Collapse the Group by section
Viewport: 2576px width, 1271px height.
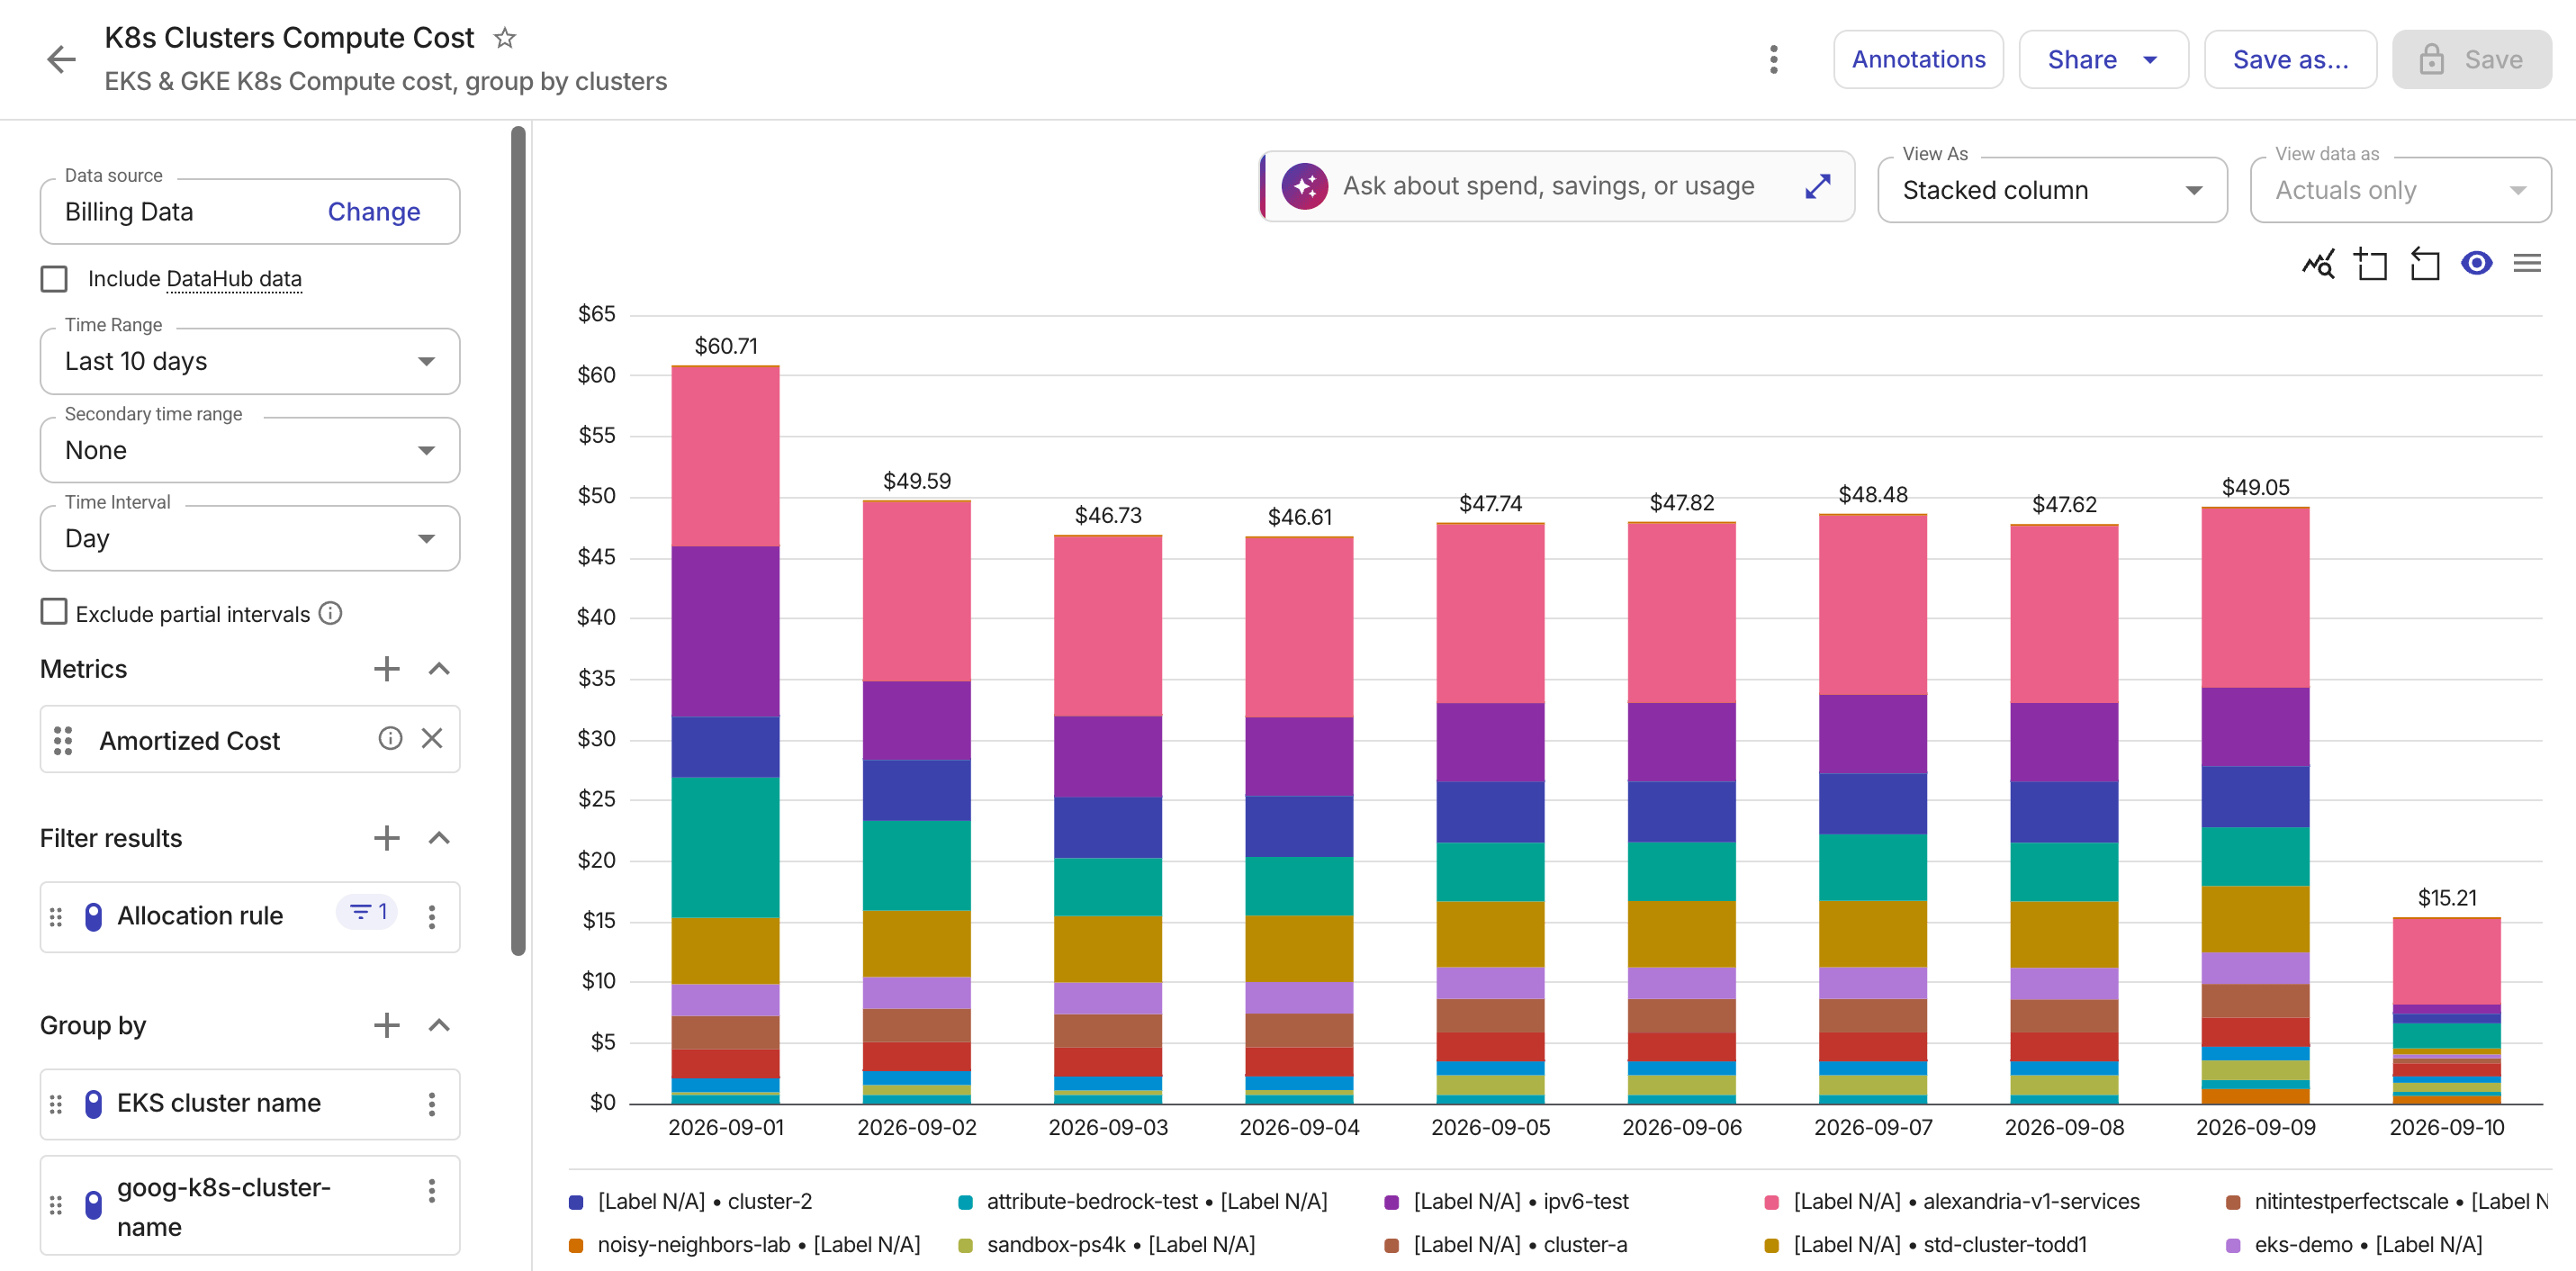click(439, 1025)
